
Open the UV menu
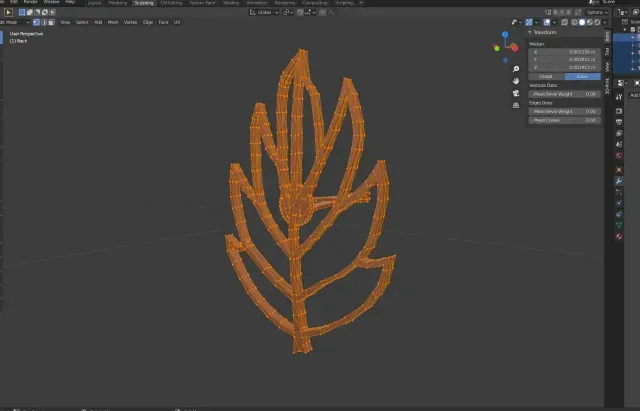[x=177, y=22]
